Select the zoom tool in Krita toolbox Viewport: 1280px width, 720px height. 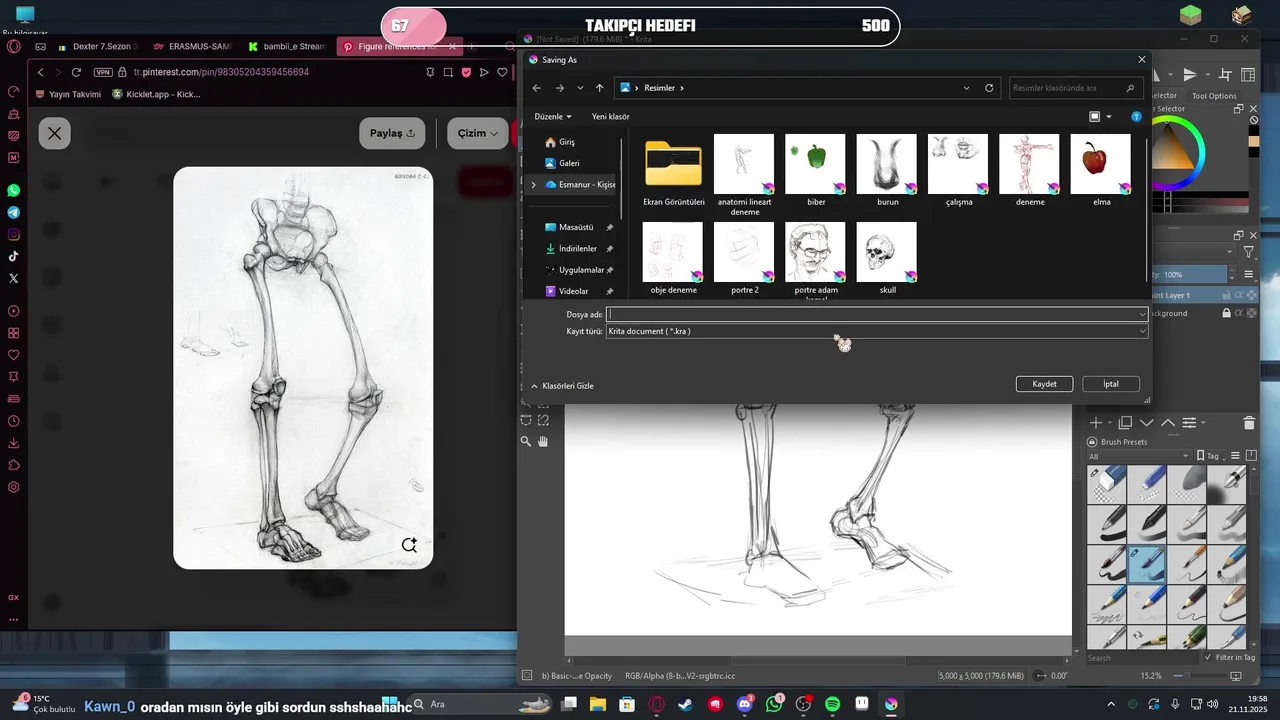point(526,441)
